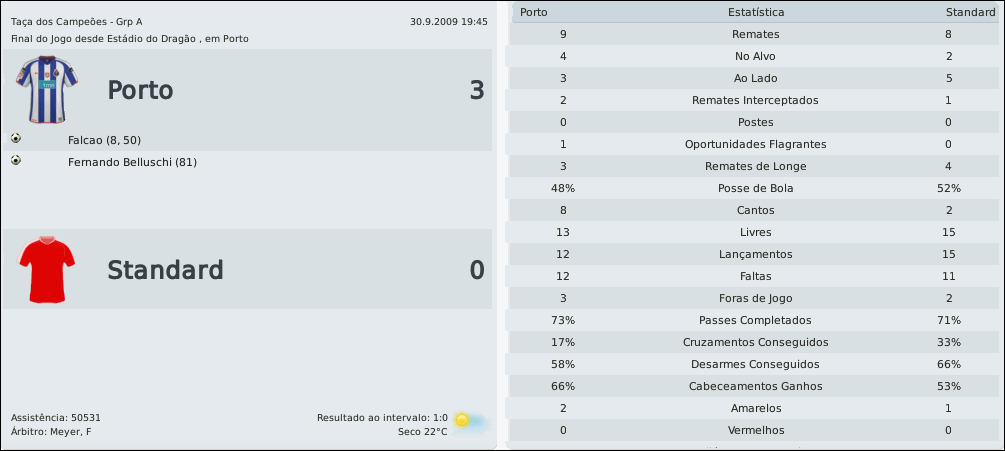Click the Estatística column header
The height and width of the screenshot is (451, 1005).
click(x=755, y=12)
